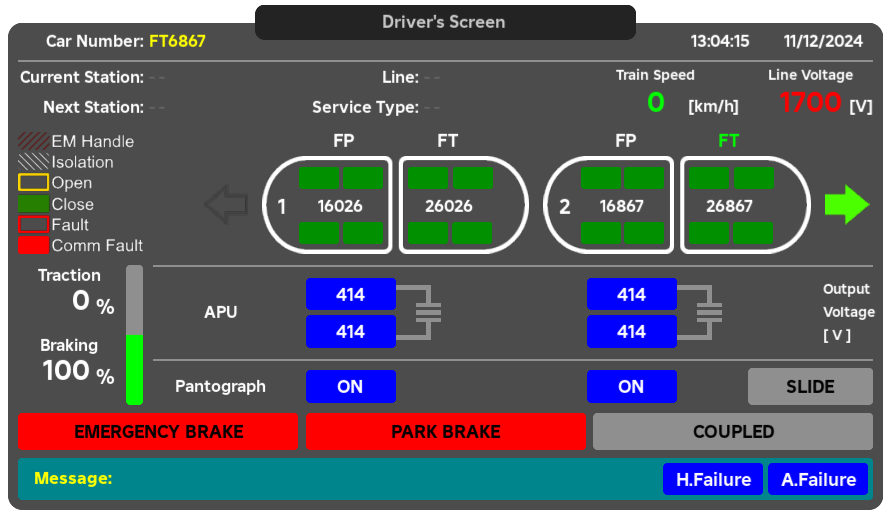Screen dimensions: 887x514
Task: Click the Output Voltage [V] label
Action: [x=849, y=312]
